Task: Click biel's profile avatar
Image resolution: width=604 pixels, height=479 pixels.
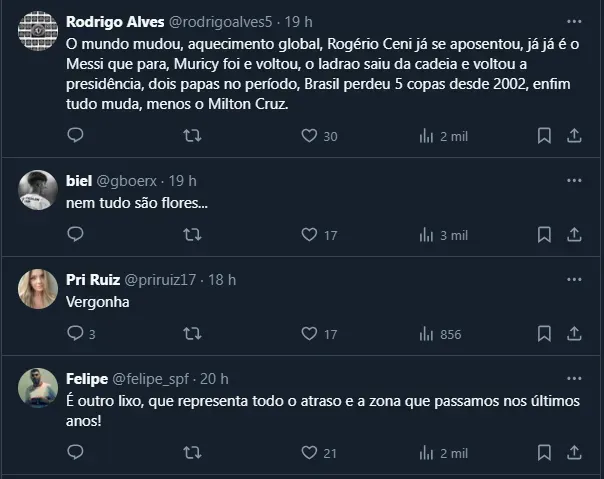Action: (39, 190)
